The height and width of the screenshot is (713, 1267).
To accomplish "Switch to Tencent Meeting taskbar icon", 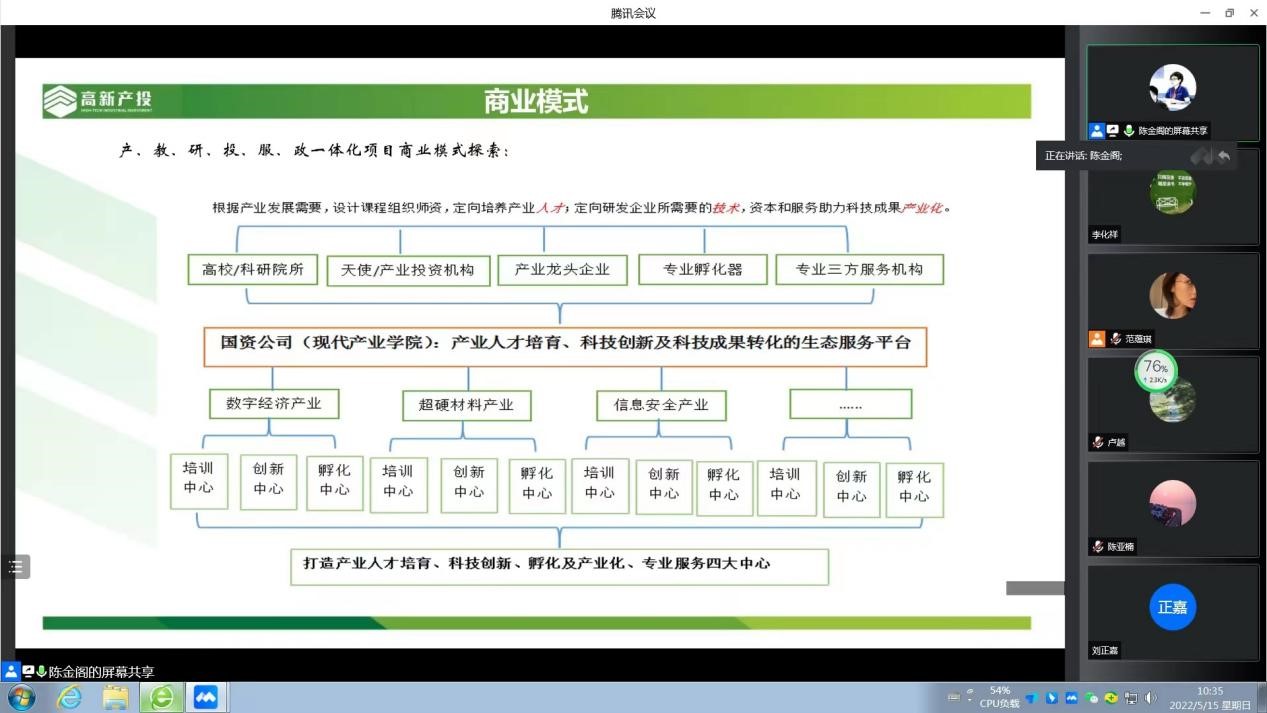I will point(206,697).
